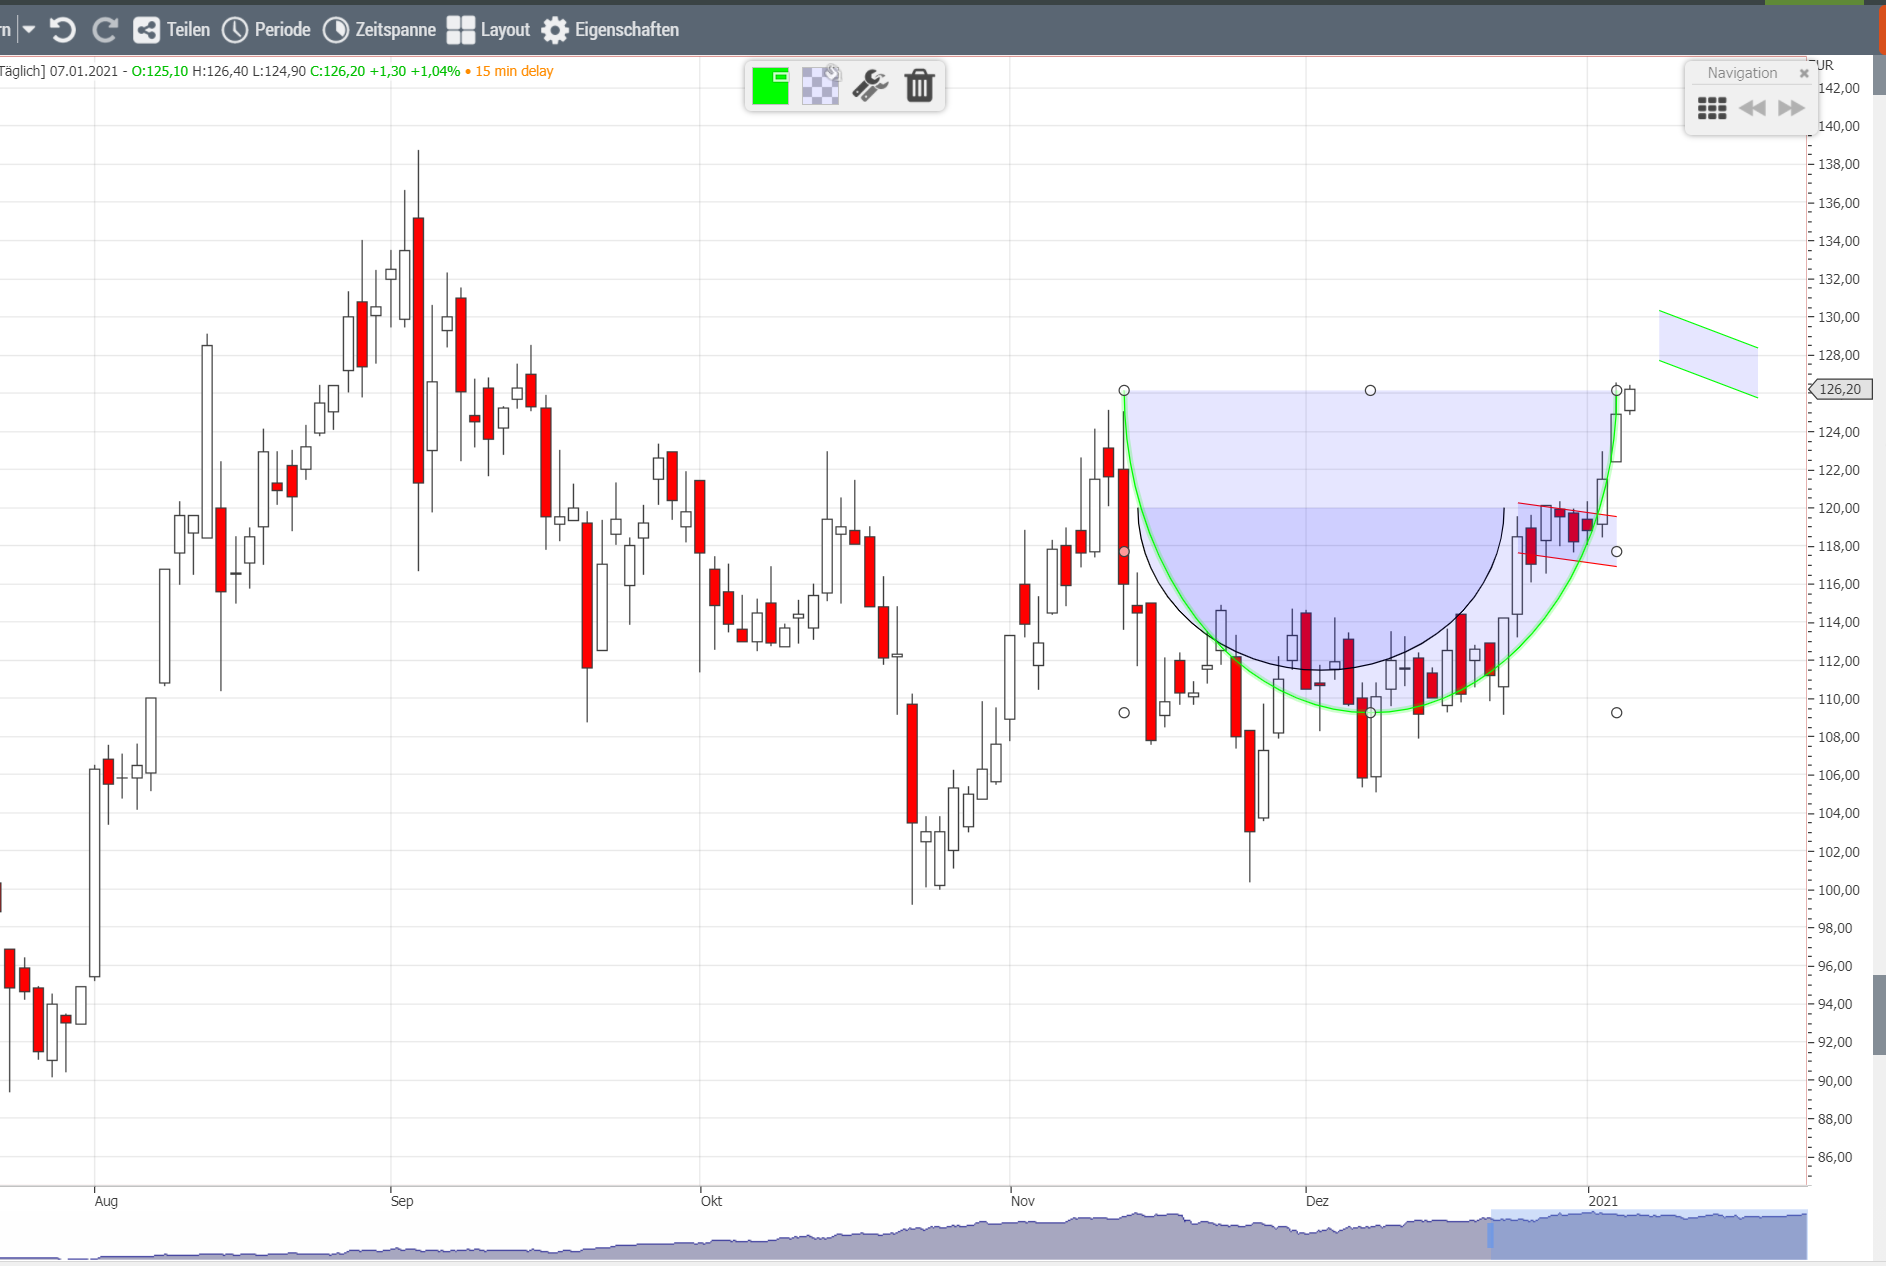Open the Periode menu
The image size is (1886, 1266).
(x=267, y=29)
